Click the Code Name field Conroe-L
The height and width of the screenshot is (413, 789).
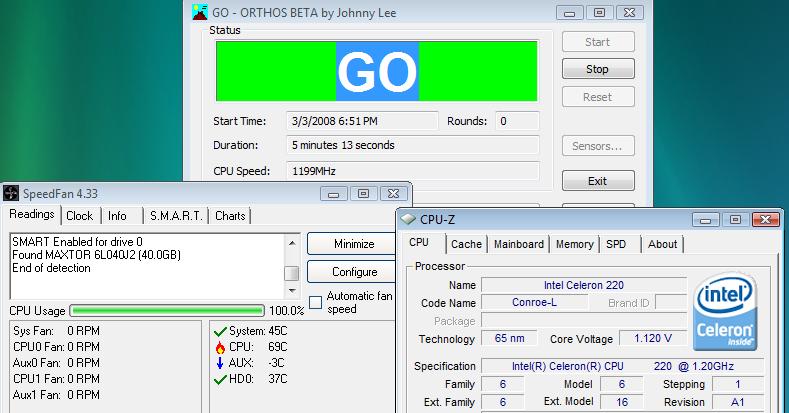click(534, 303)
